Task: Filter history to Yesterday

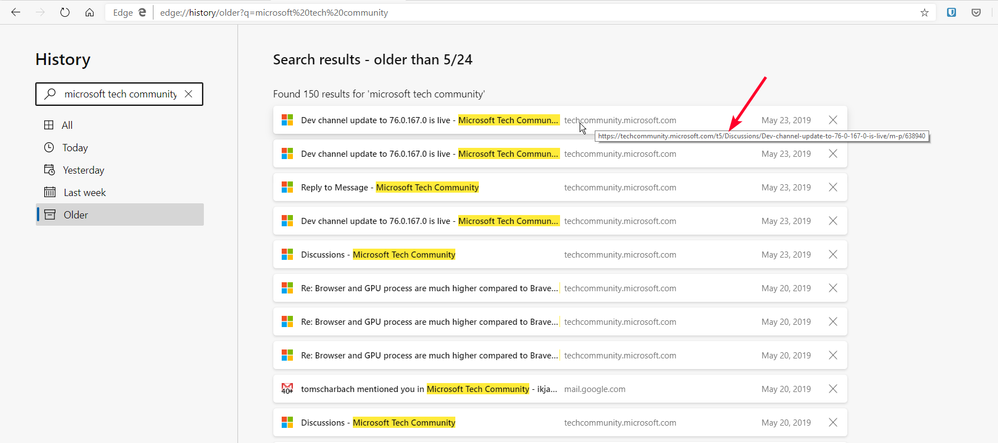Action: tap(120, 170)
